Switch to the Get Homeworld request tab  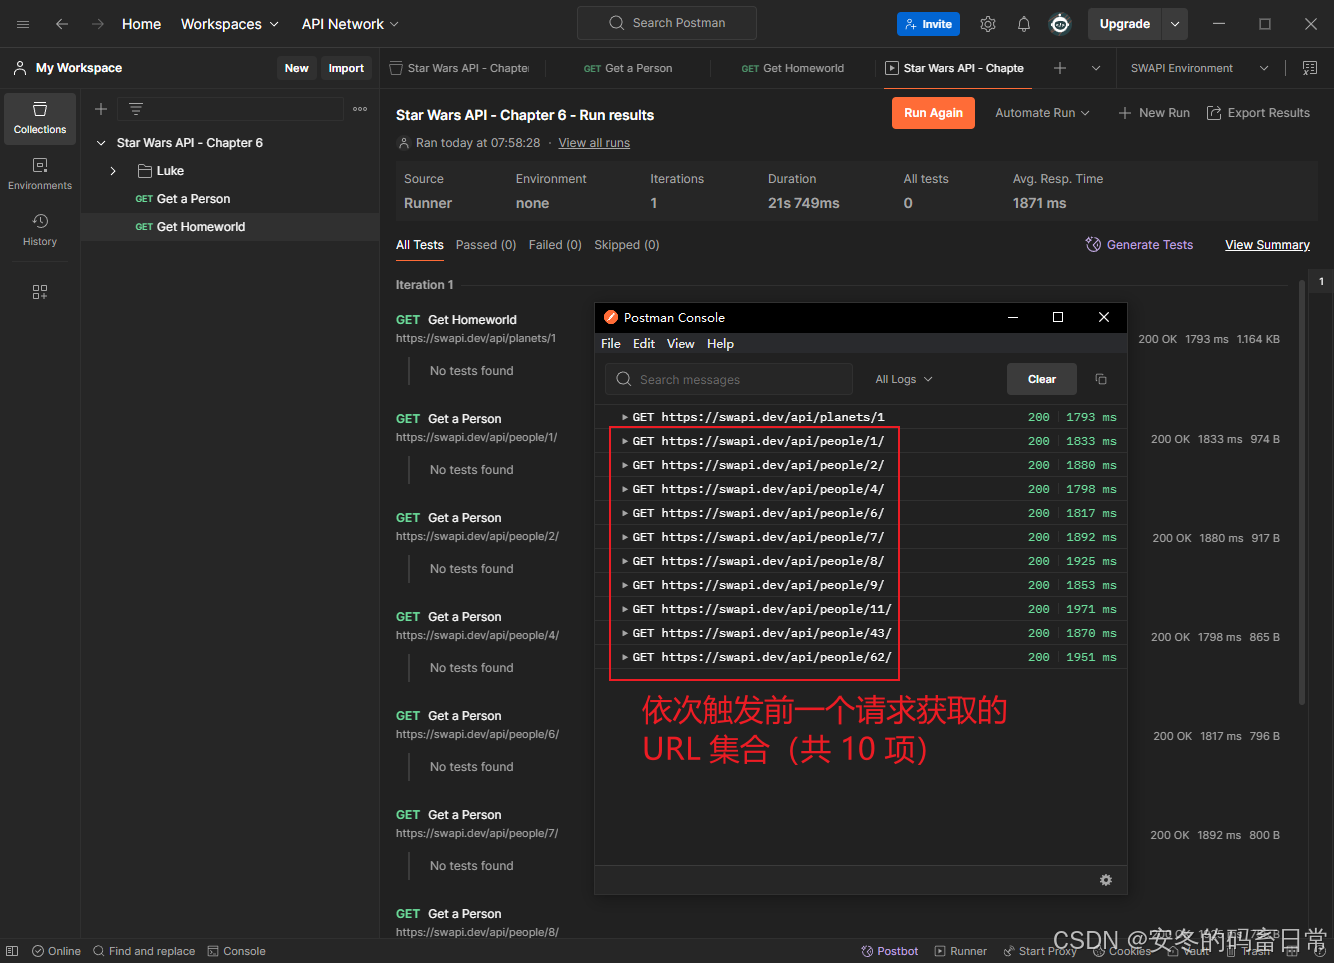coord(792,68)
